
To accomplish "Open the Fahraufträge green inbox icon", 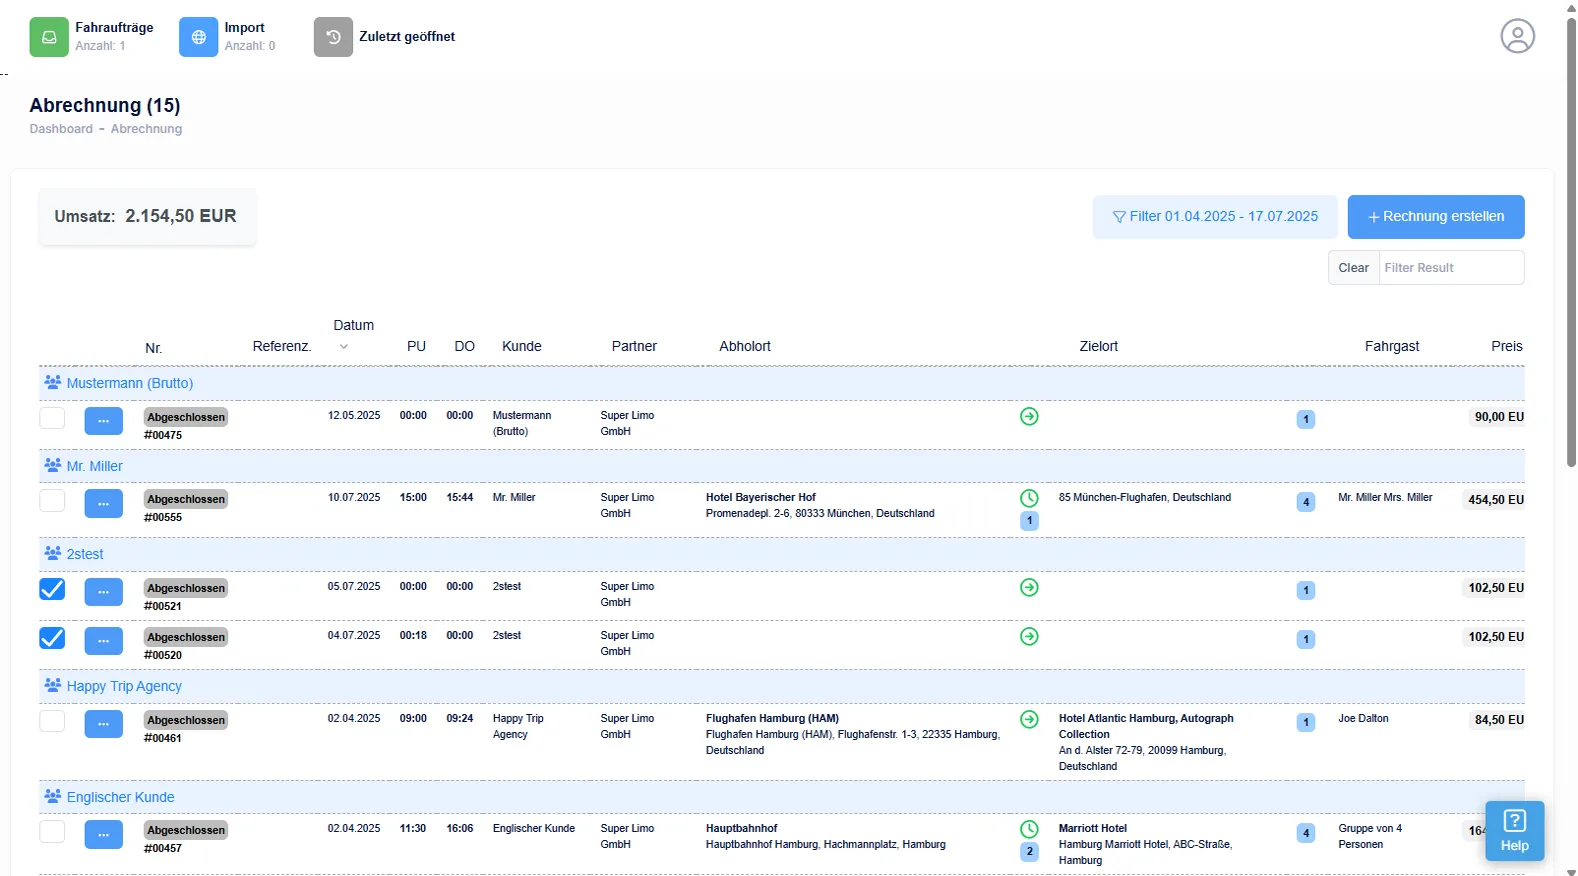I will point(49,37).
